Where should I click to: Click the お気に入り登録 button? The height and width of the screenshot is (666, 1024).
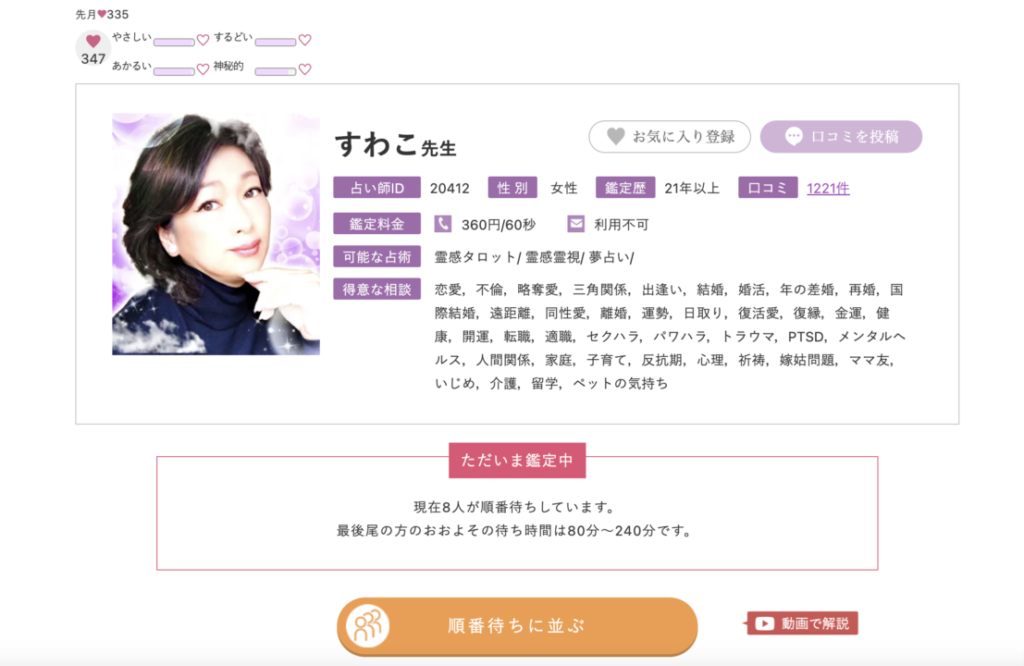[669, 136]
